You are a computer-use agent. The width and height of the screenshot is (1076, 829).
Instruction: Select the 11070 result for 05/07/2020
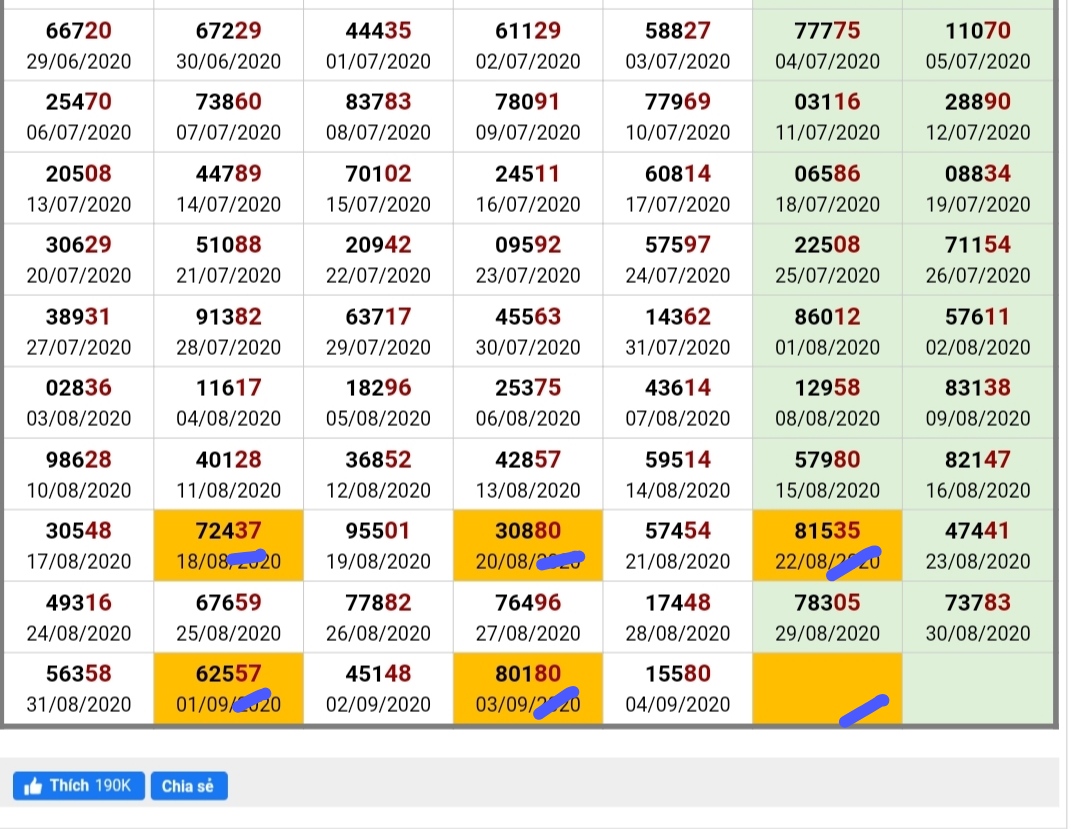[977, 45]
